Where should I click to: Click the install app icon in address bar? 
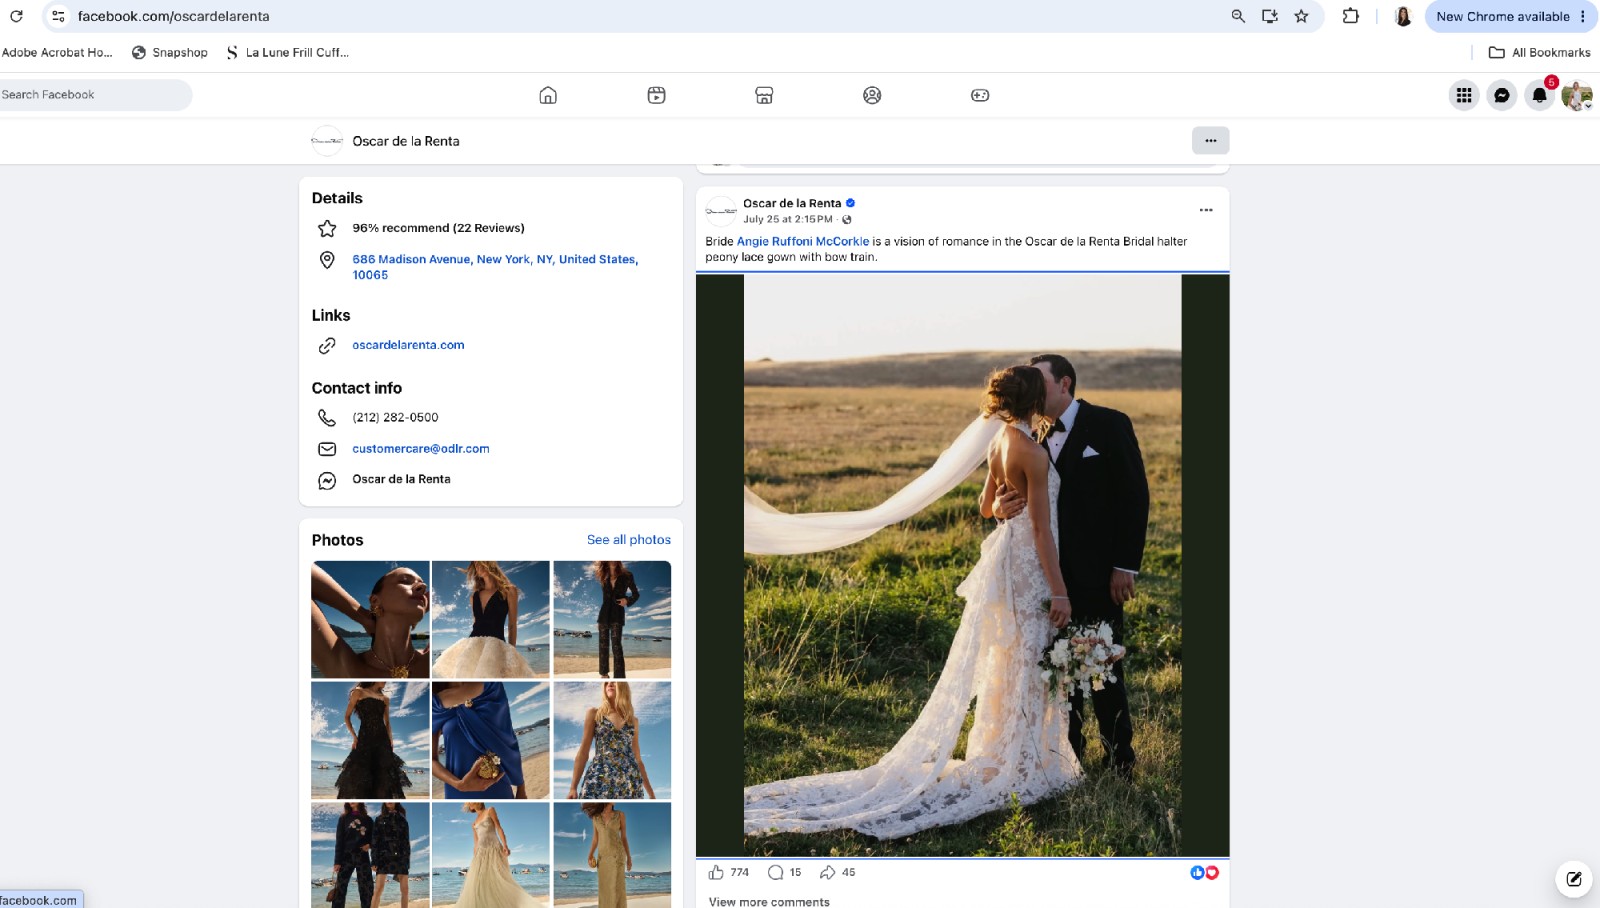(x=1270, y=16)
